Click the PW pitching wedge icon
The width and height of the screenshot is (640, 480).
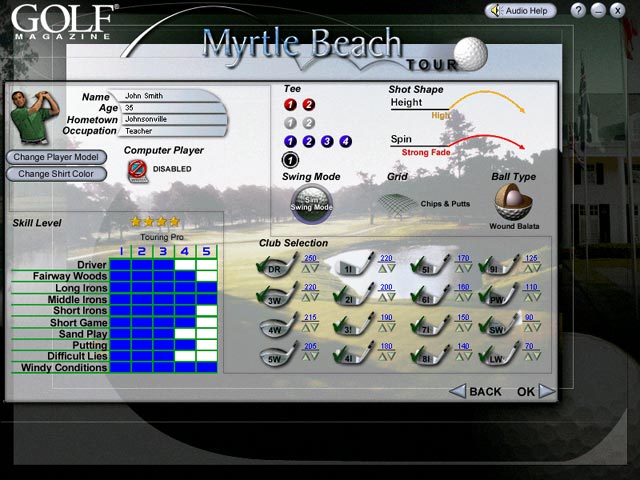[499, 295]
